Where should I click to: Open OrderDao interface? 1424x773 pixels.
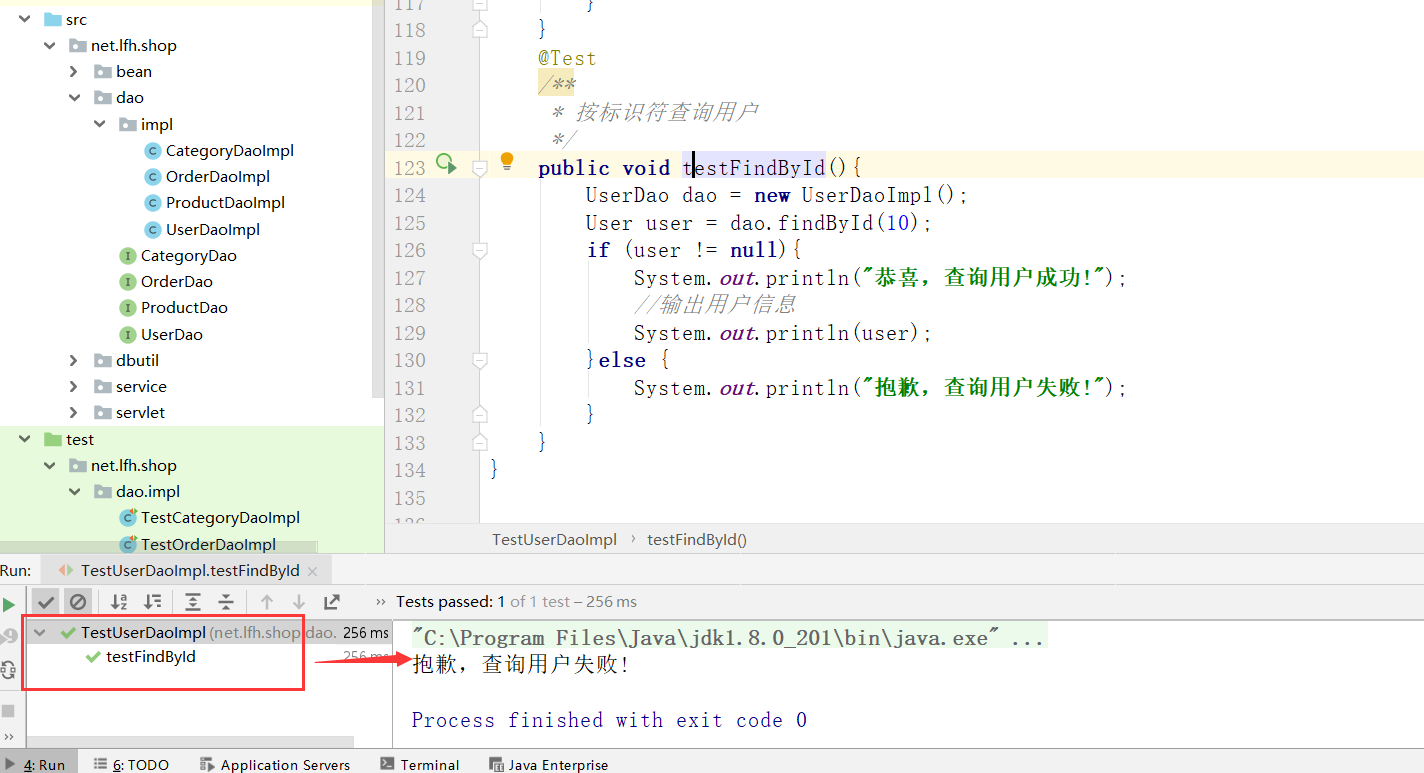tap(177, 281)
